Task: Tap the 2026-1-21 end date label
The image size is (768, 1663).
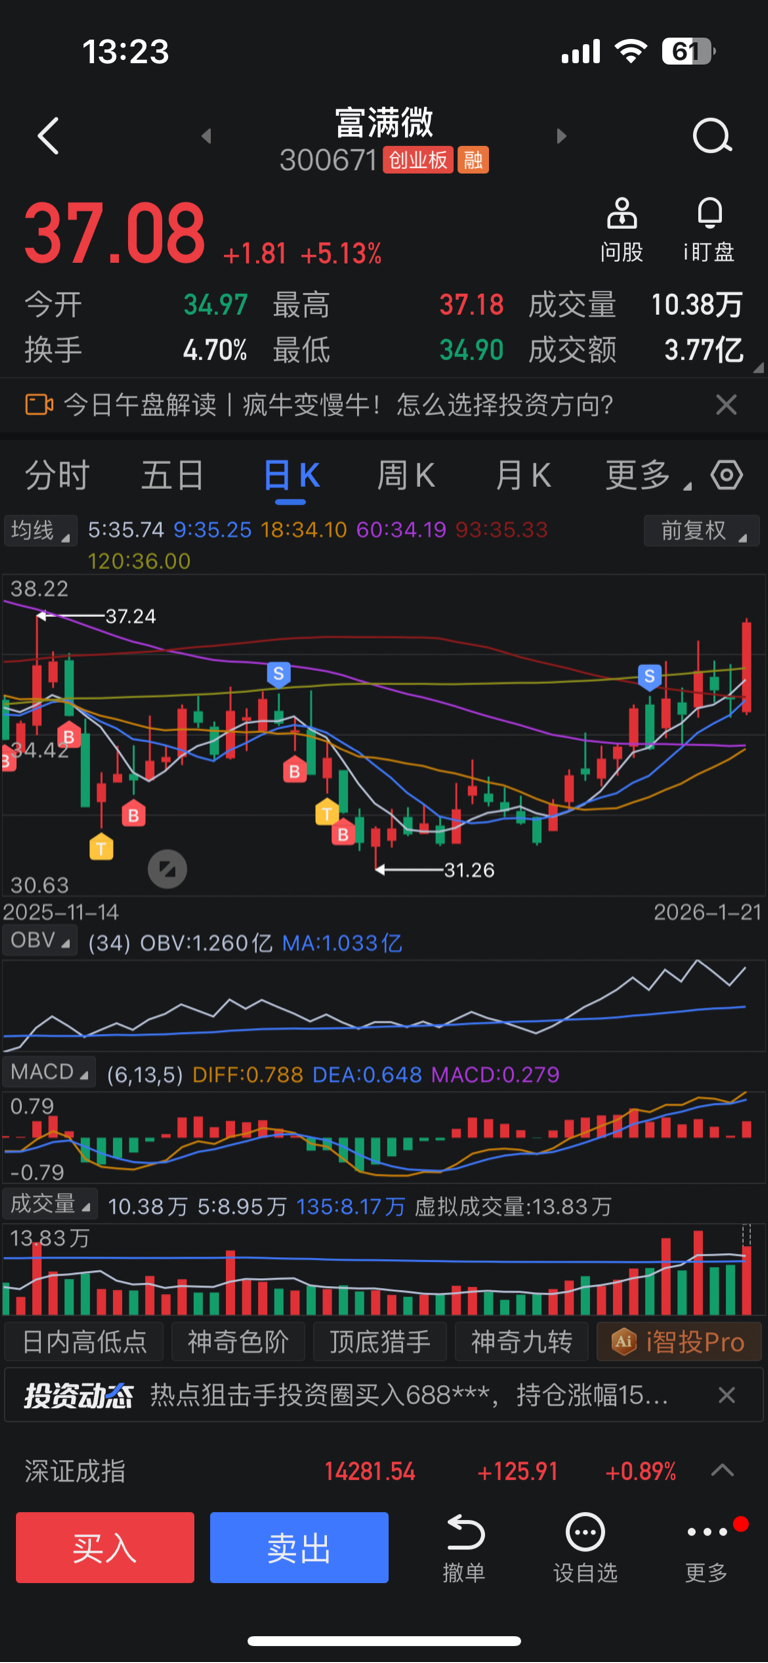Action: [x=707, y=912]
